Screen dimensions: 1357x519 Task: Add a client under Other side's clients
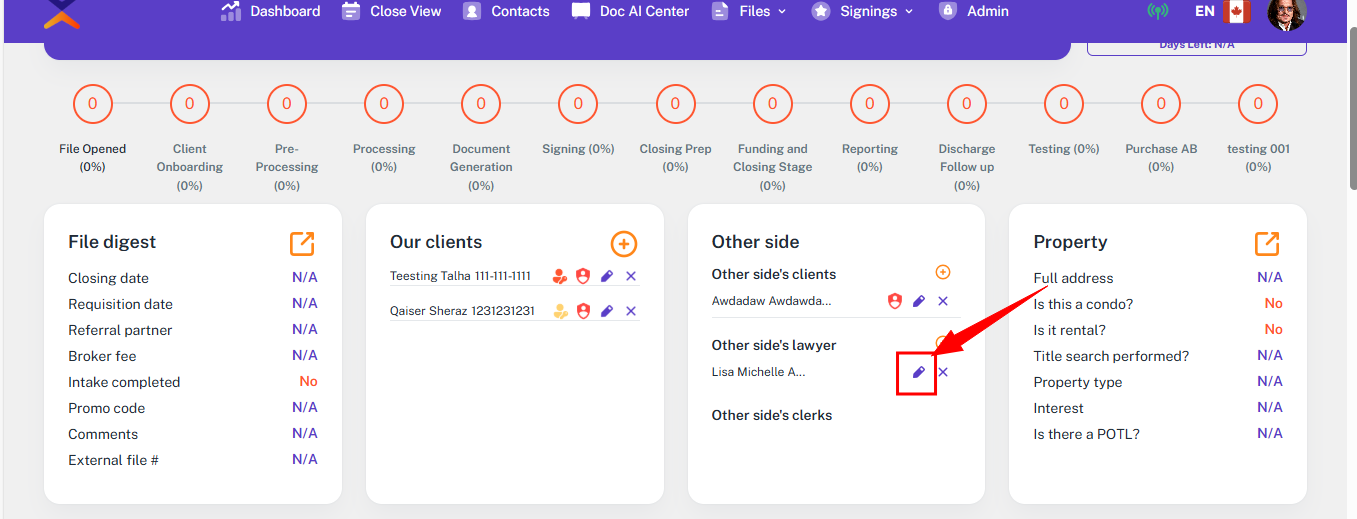pyautogui.click(x=942, y=273)
